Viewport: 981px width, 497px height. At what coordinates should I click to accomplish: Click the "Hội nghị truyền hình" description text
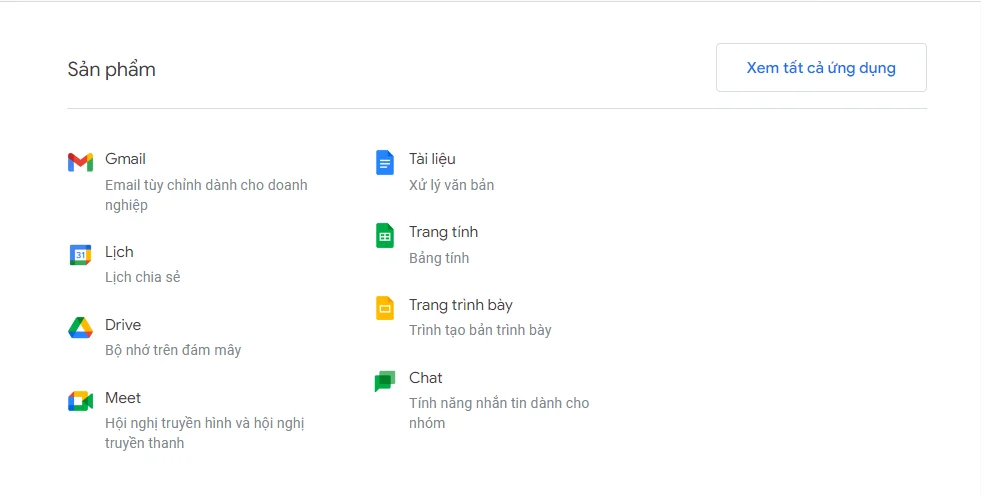click(x=205, y=433)
